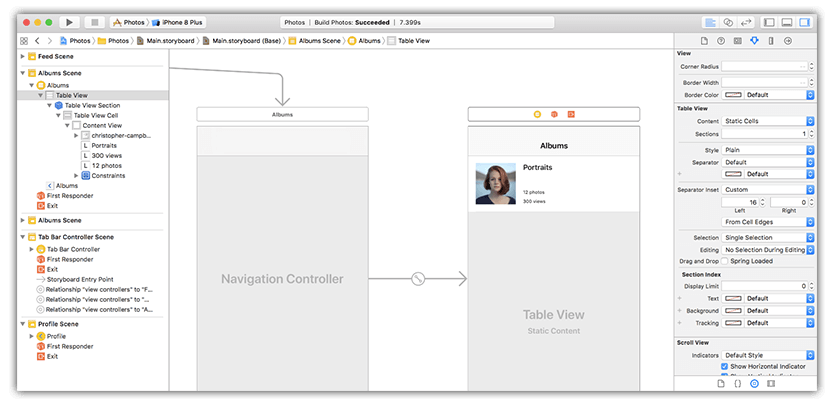Expand the Feed Scene in outline
Screen dimensions: 836x409
(23, 57)
